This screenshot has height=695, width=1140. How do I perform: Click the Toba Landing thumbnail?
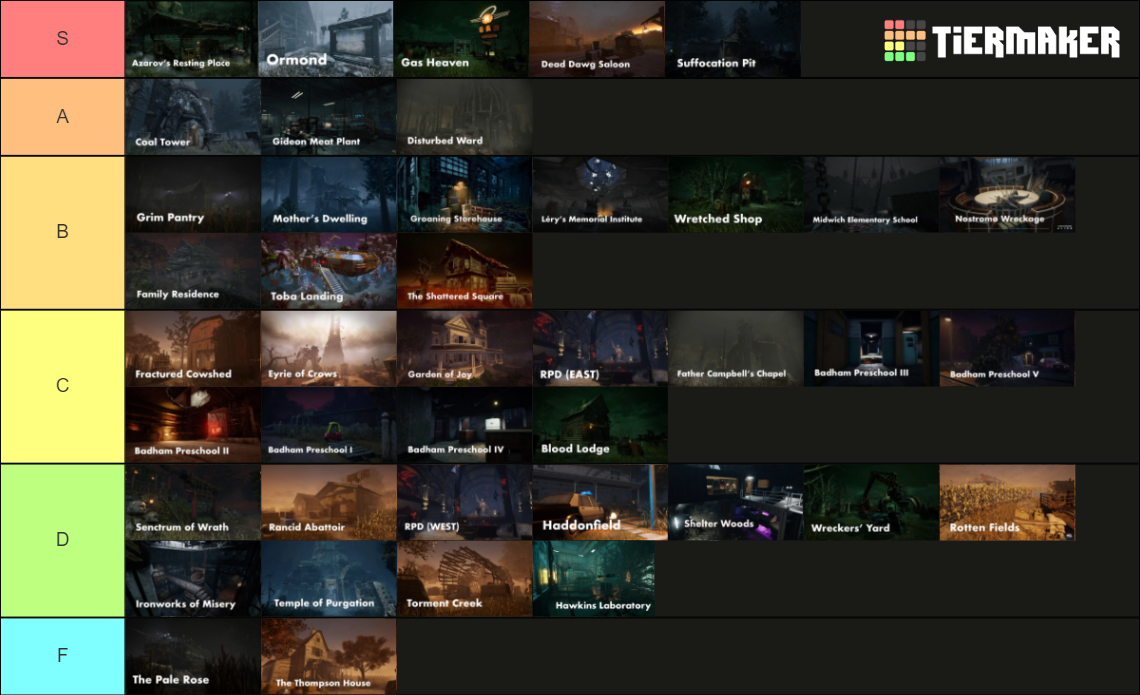pyautogui.click(x=326, y=271)
